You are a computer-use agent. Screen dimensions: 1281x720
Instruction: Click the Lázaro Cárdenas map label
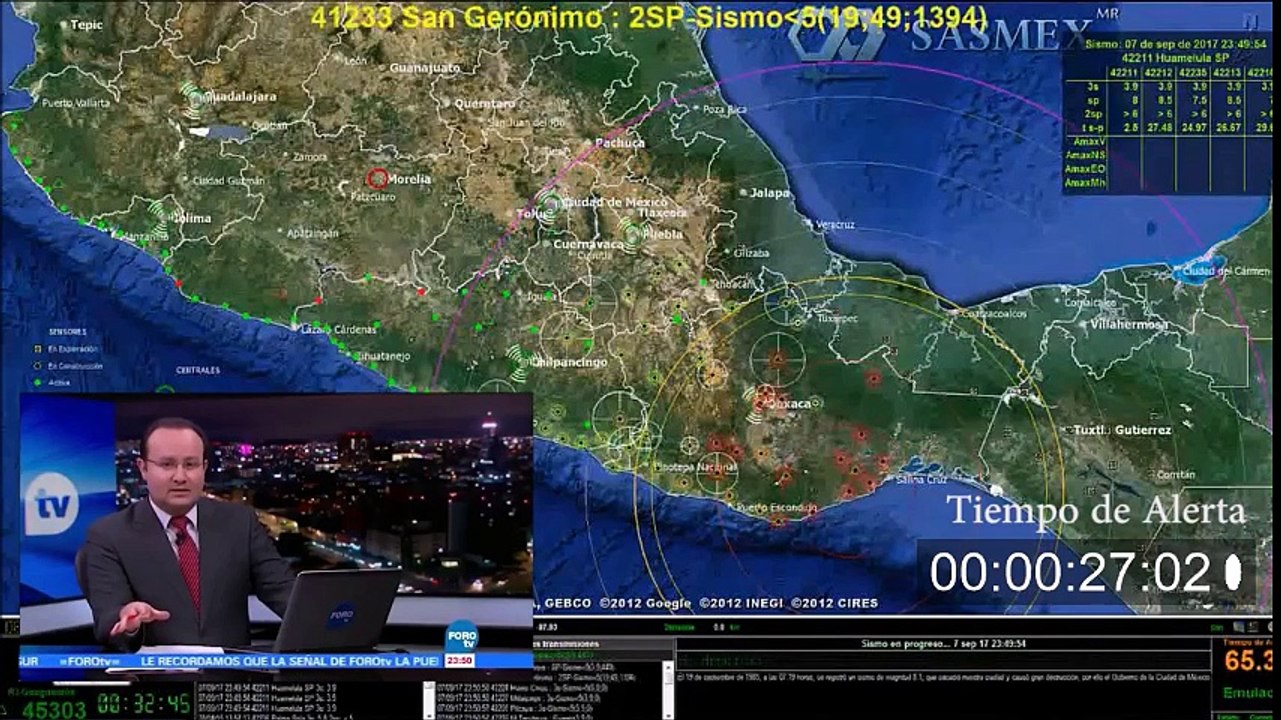(339, 329)
